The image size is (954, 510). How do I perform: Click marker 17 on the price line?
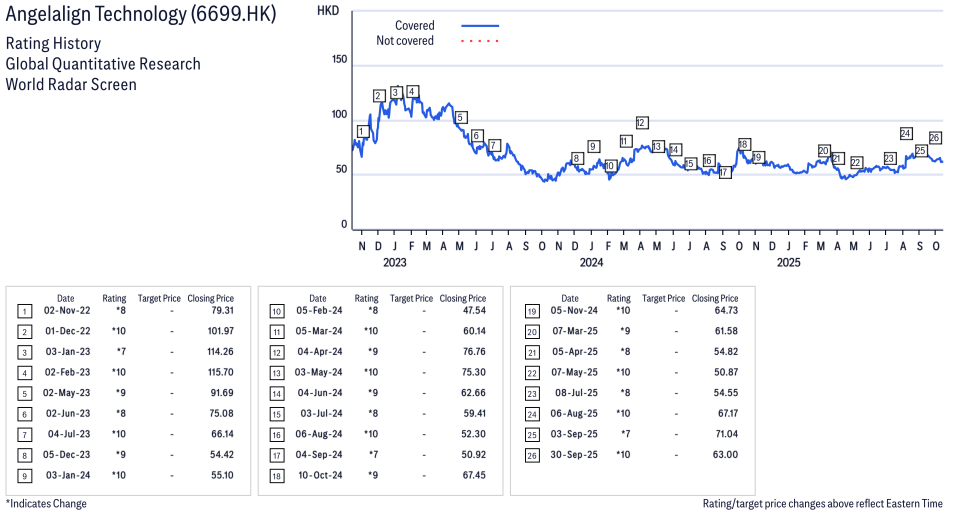(x=724, y=172)
